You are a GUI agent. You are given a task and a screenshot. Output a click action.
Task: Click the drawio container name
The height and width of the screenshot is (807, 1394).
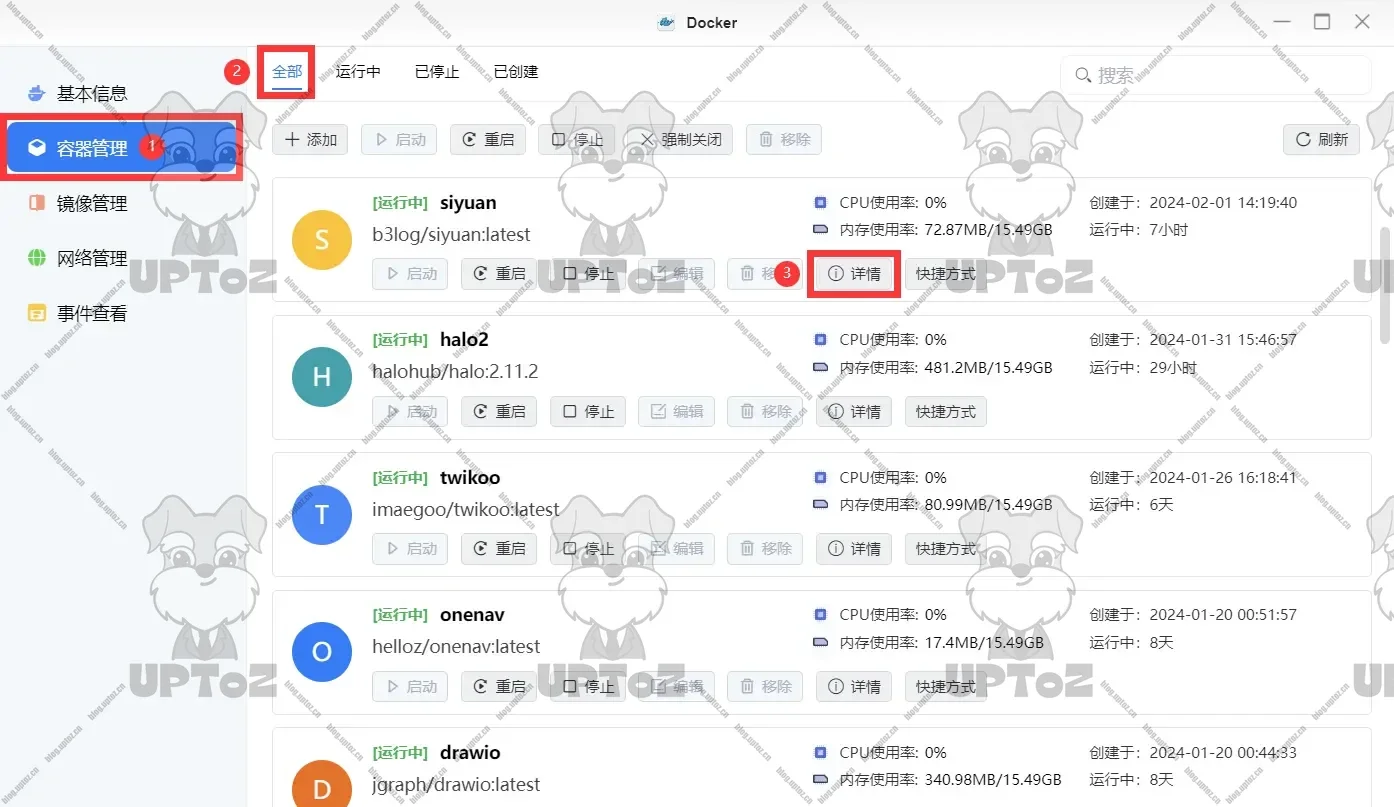coord(470,753)
